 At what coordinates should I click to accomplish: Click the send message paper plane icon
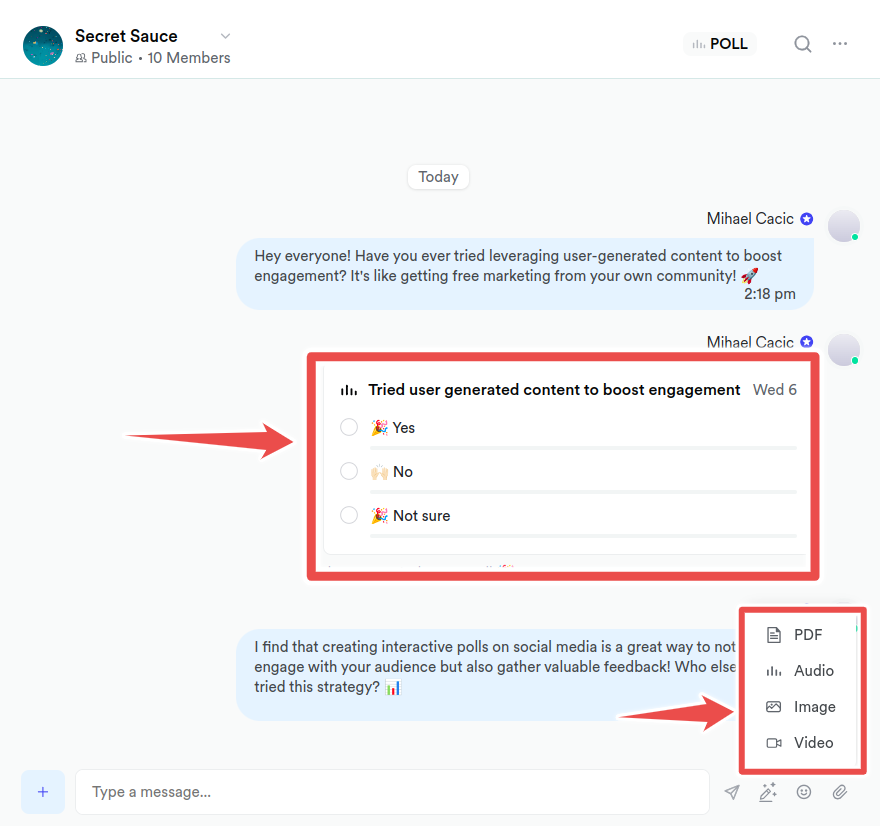(731, 792)
